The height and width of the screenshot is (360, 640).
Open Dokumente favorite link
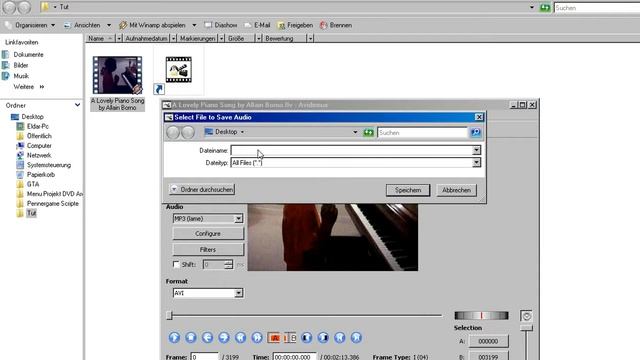pos(28,54)
